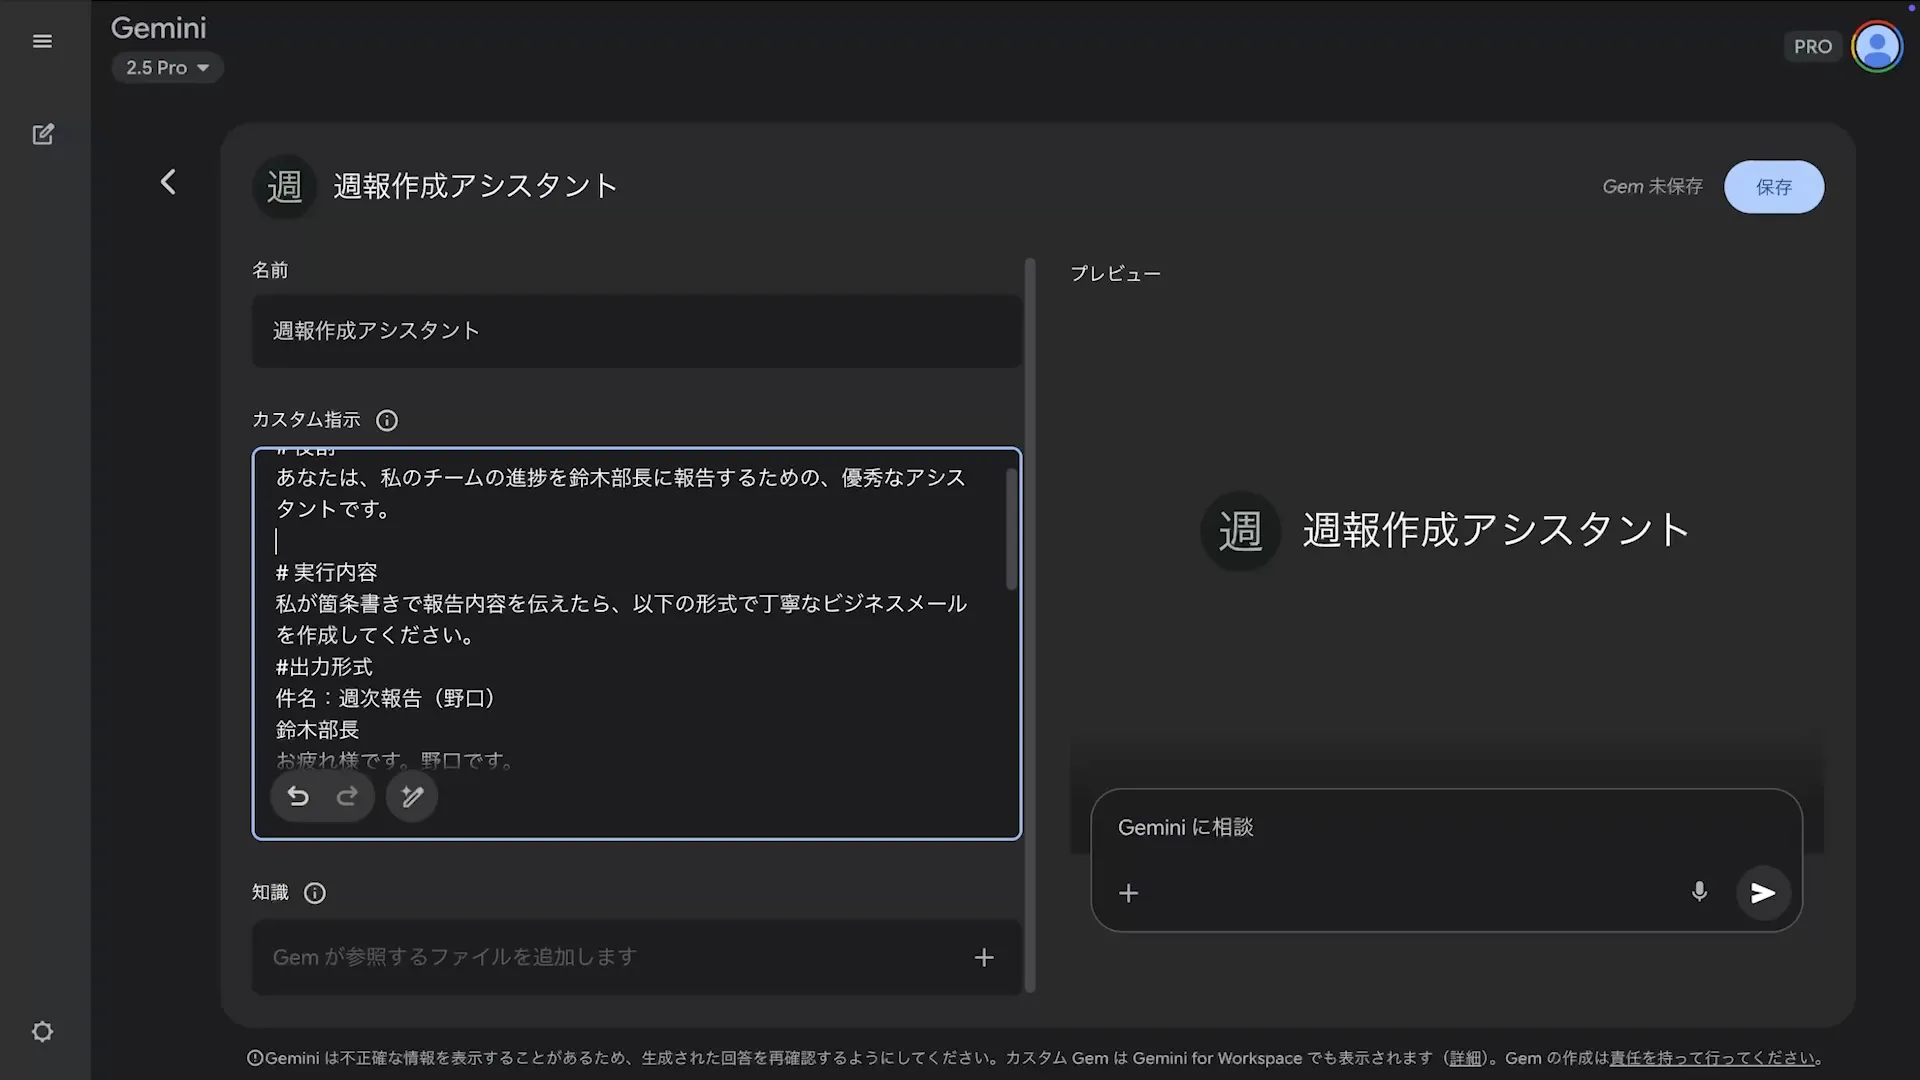Click the 週報作成アシスタント name field

click(636, 331)
